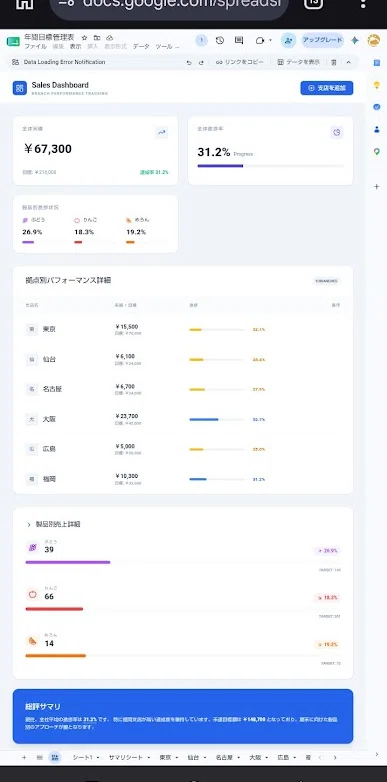Screen dimensions: 387x782
Task: Click the share people icon
Action: pyautogui.click(x=288, y=40)
